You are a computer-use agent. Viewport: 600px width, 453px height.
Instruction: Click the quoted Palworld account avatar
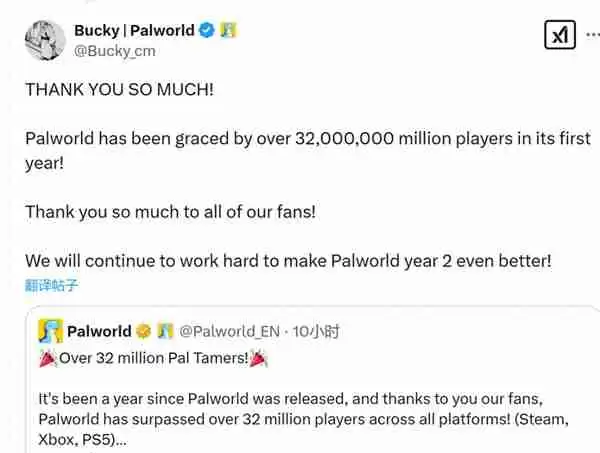coord(50,330)
